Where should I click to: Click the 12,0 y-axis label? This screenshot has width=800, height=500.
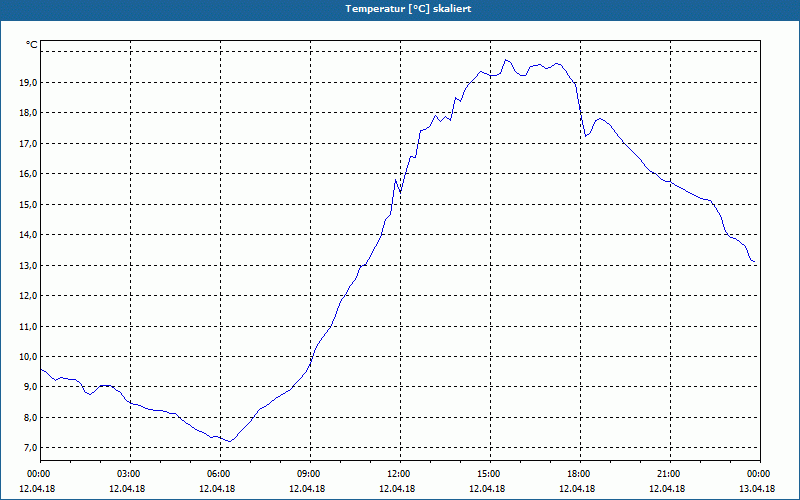[x=28, y=295]
